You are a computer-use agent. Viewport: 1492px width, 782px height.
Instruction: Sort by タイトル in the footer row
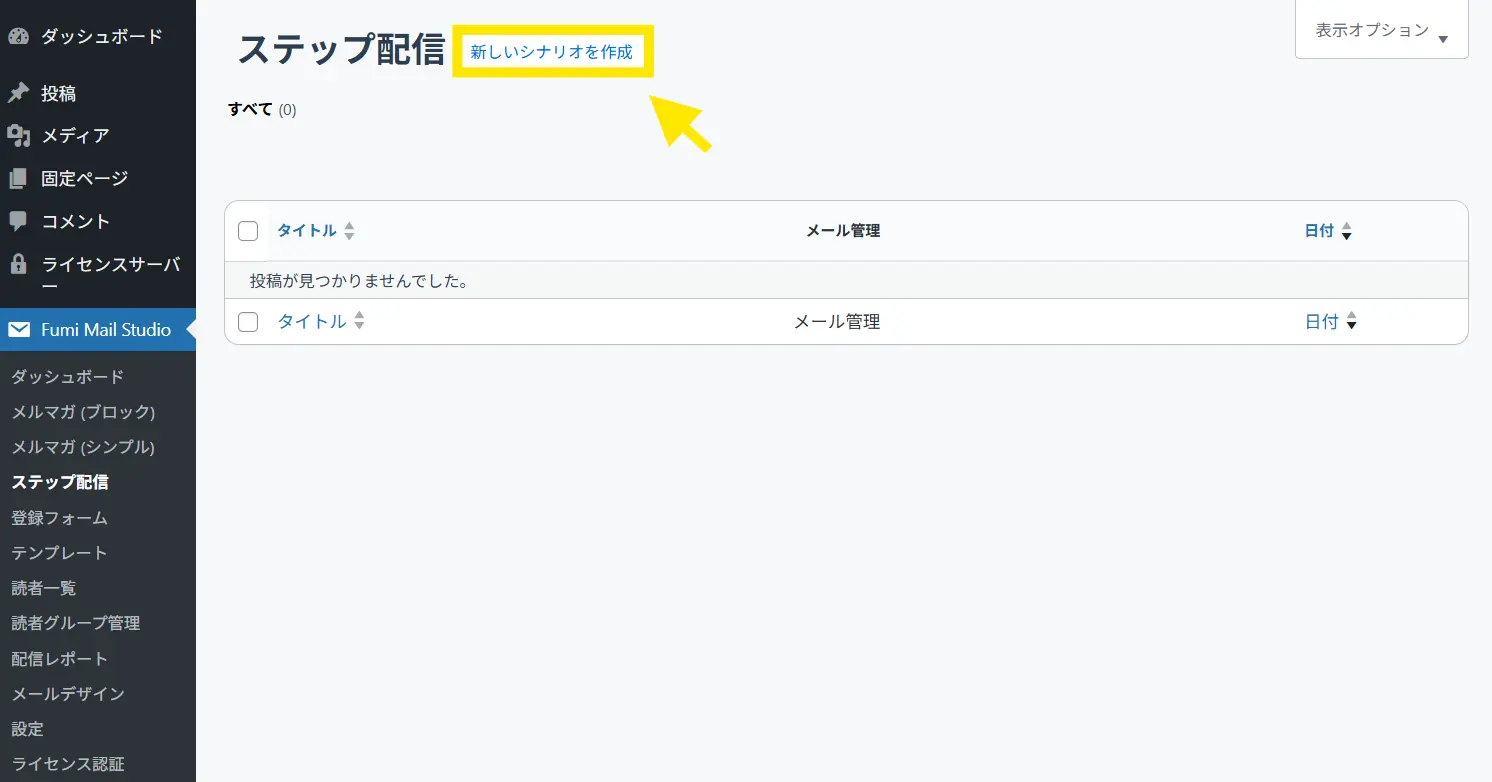tap(311, 322)
